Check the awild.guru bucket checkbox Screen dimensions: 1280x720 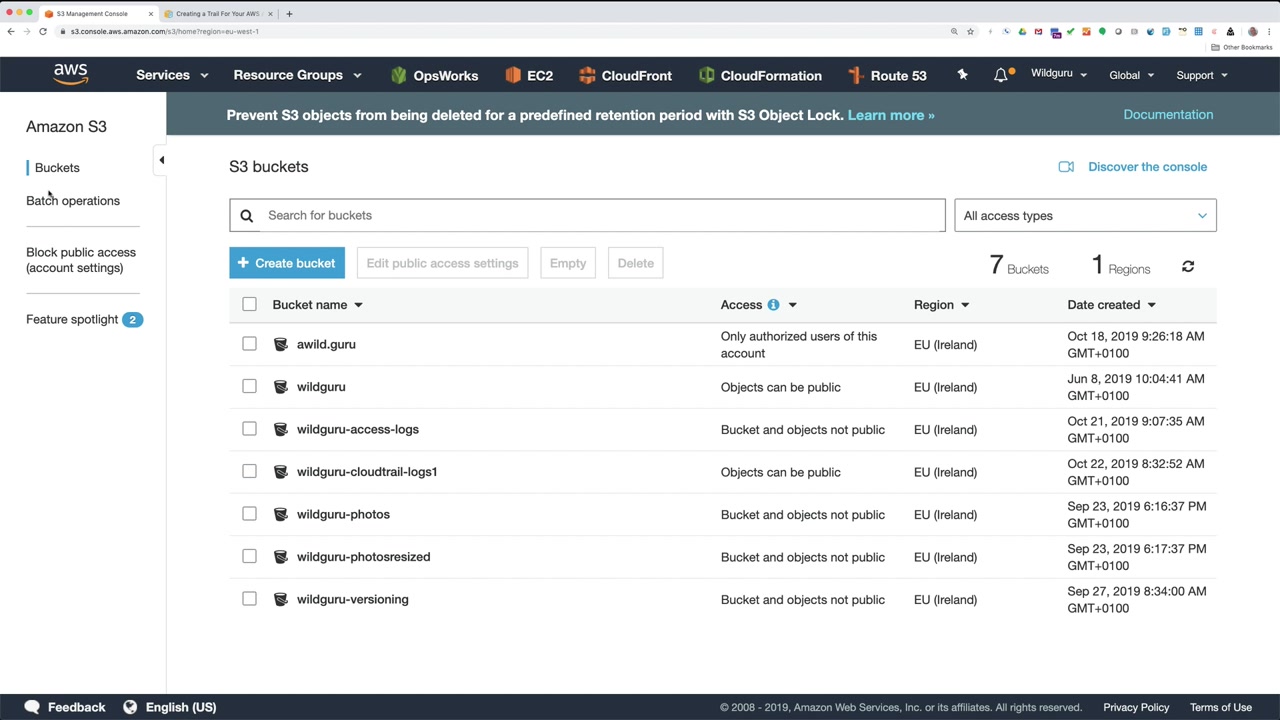249,344
